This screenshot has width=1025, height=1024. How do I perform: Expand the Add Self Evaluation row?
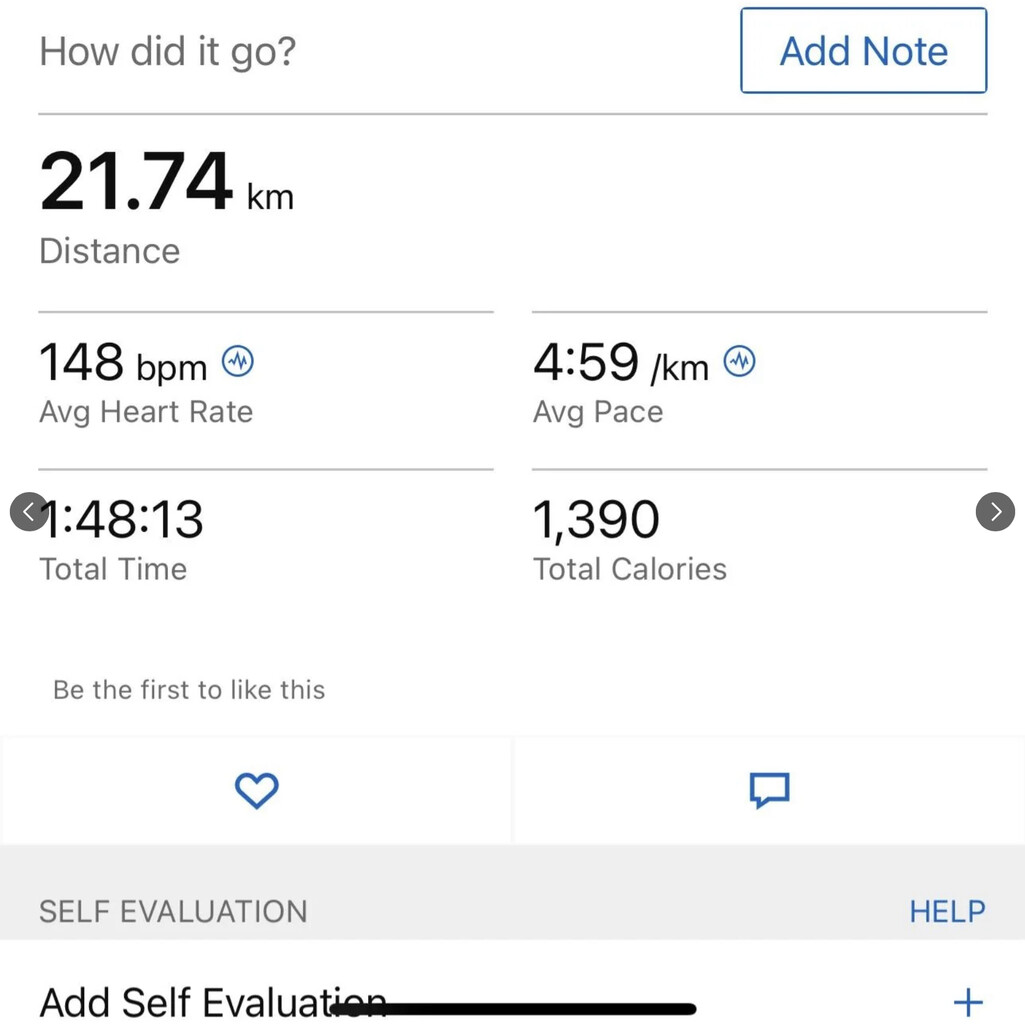pyautogui.click(x=967, y=1001)
